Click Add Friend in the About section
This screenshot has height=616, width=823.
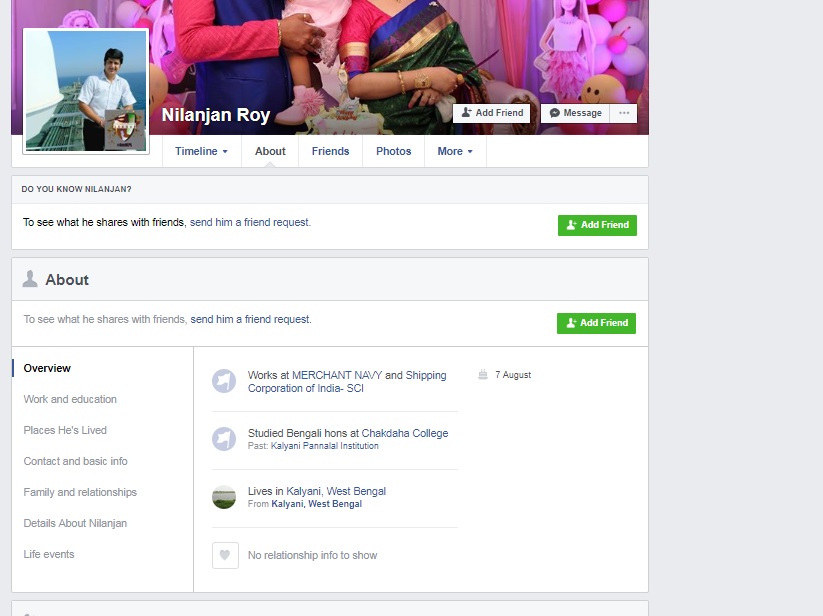(x=596, y=323)
